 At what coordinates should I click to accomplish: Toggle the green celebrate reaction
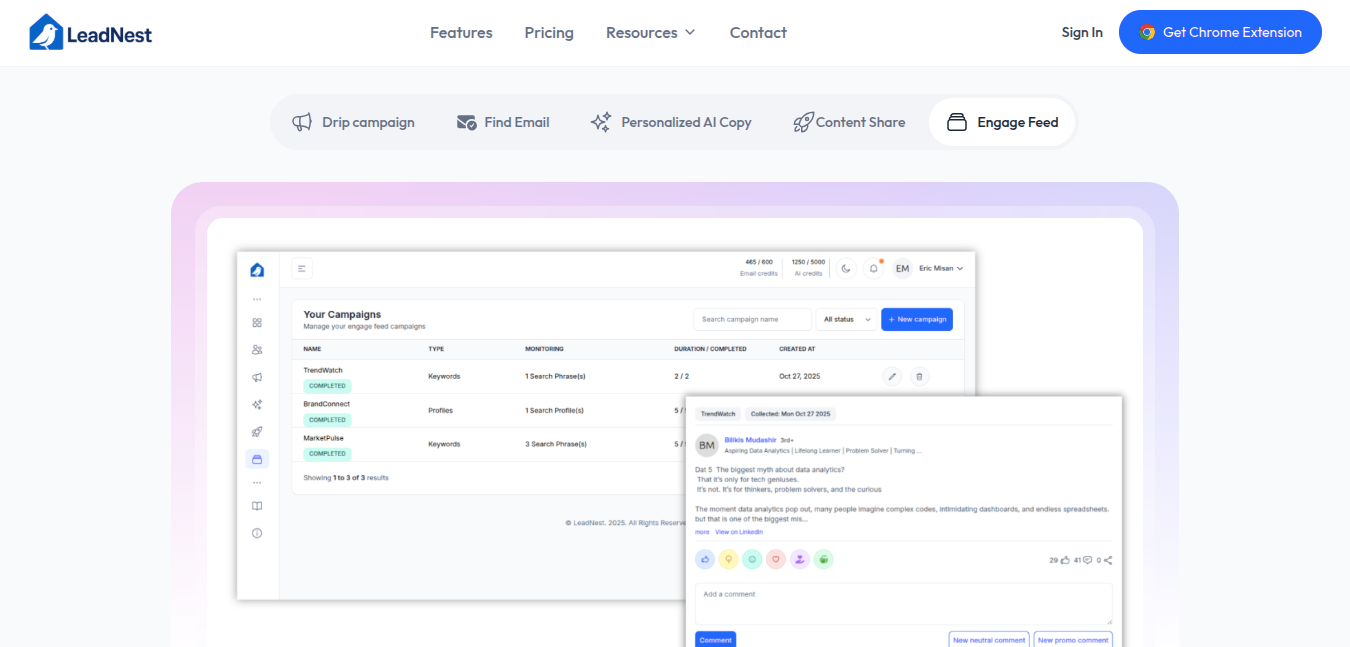823,559
